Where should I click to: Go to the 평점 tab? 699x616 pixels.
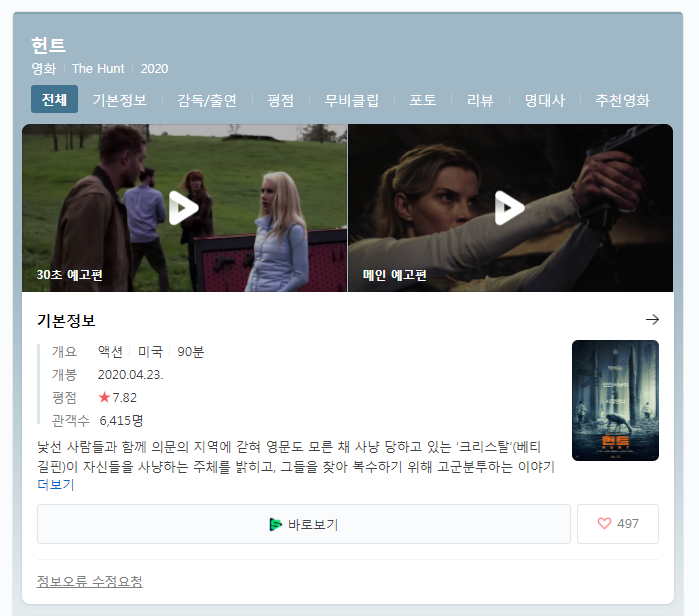pos(280,100)
